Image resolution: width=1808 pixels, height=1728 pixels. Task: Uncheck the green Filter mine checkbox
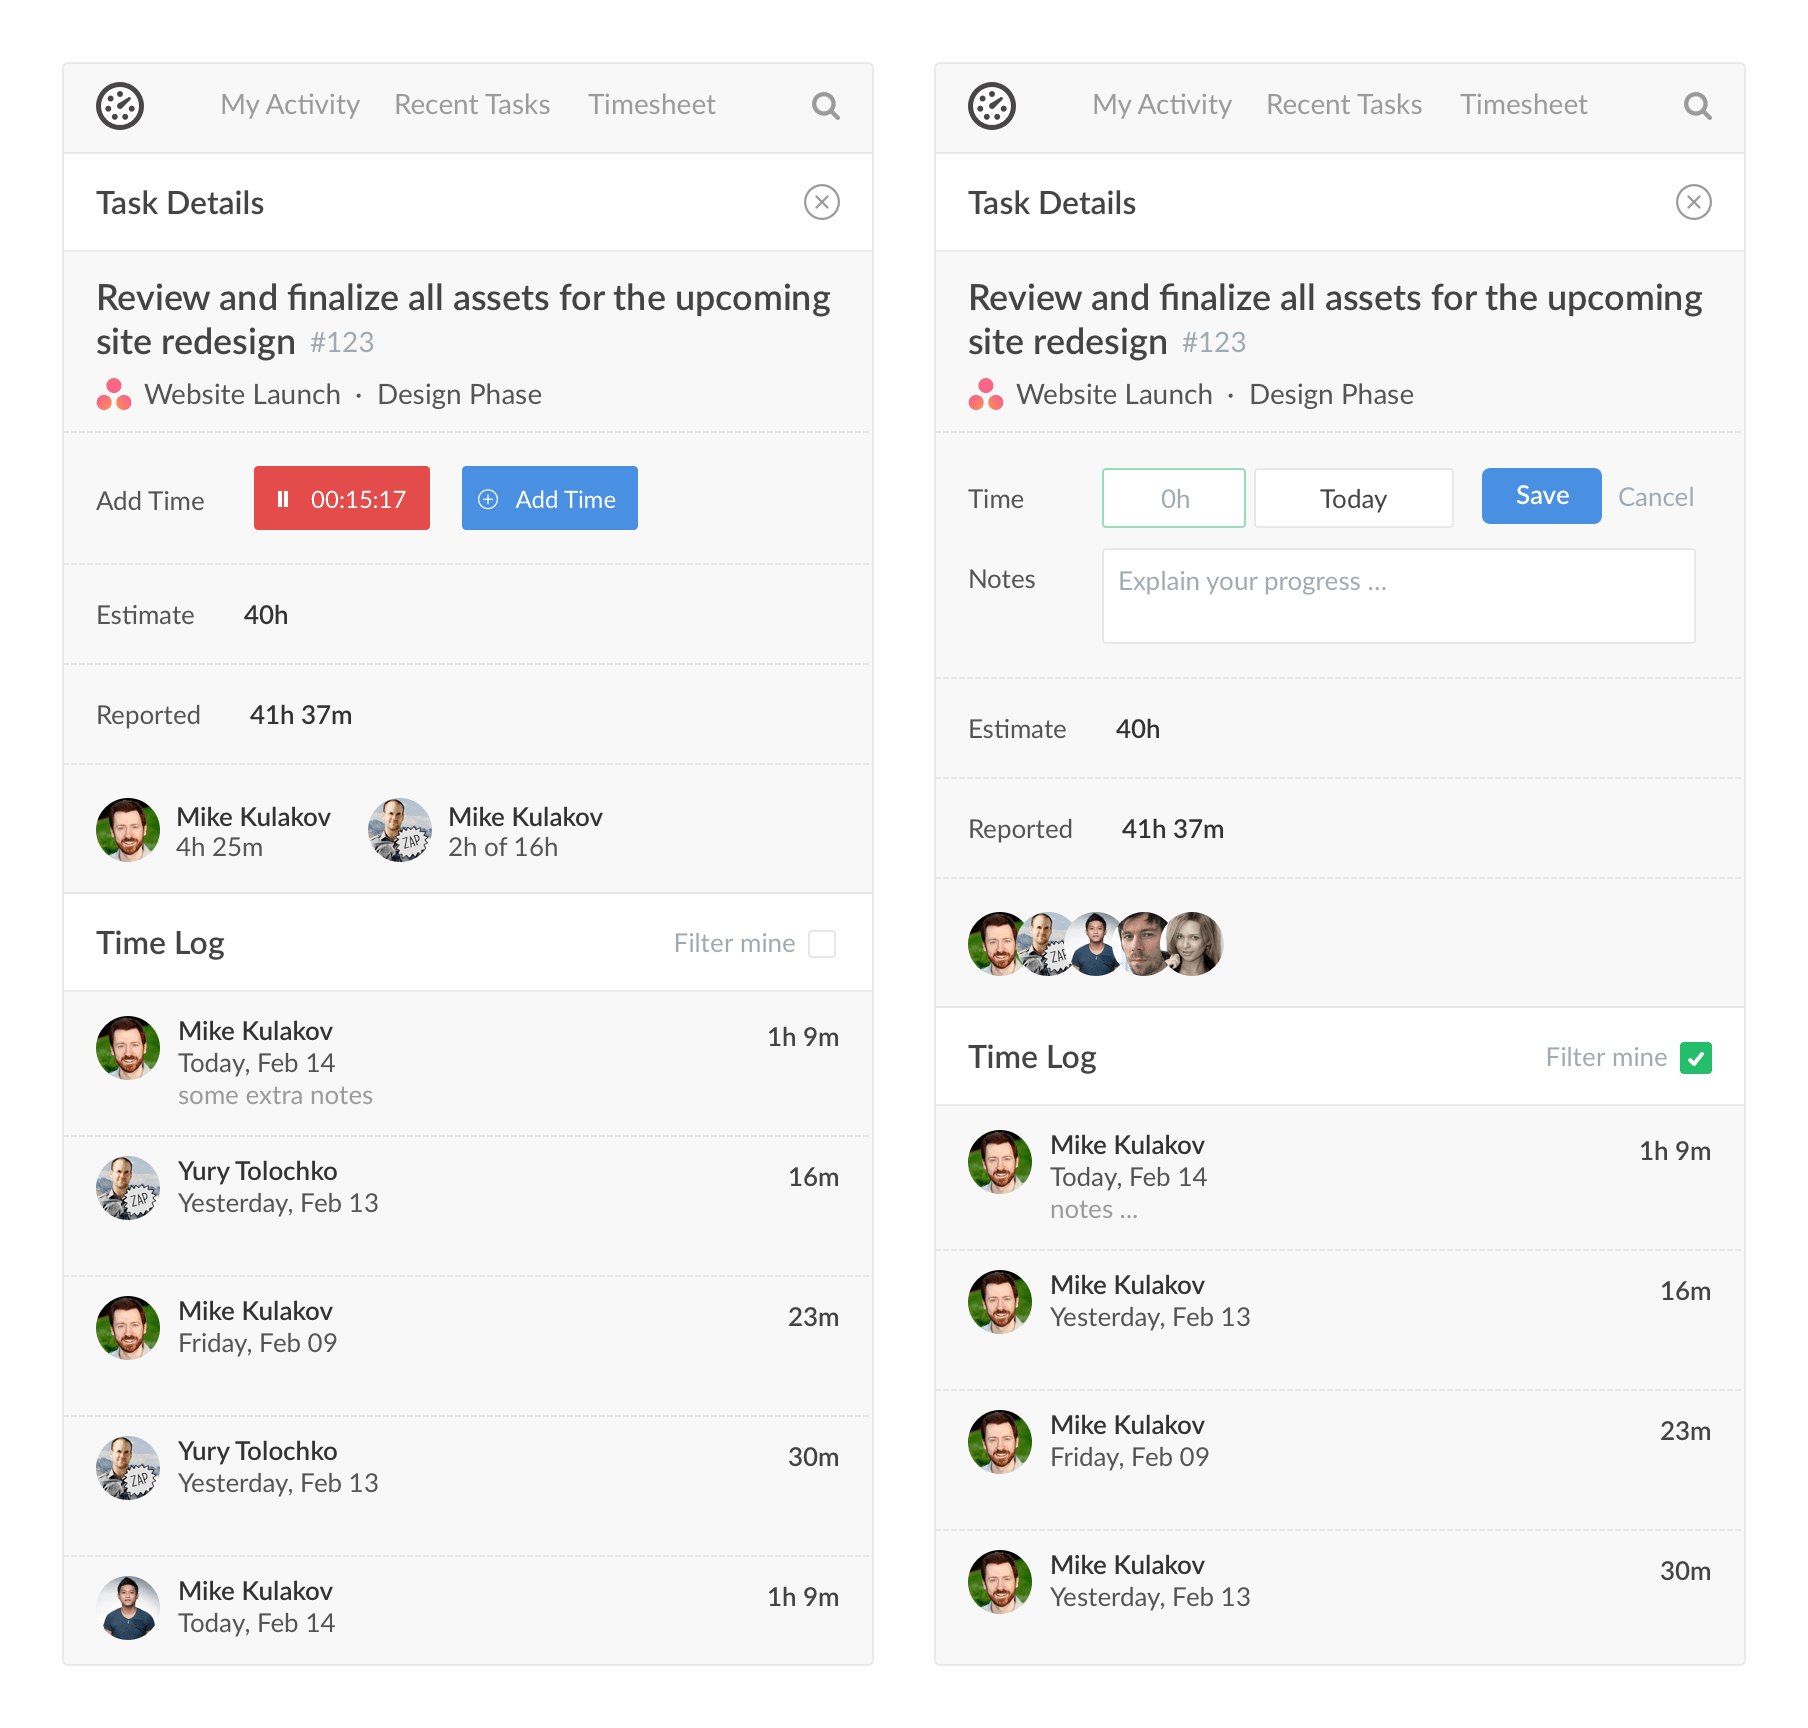click(x=1695, y=1057)
